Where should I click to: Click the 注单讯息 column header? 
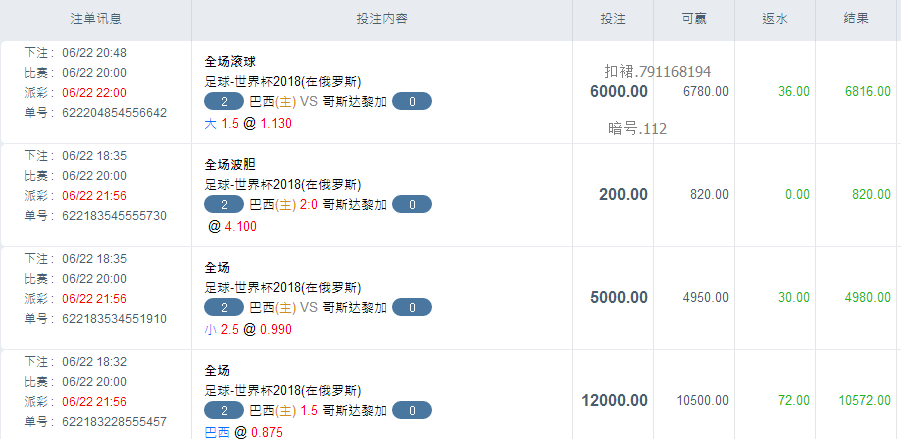coord(96,19)
